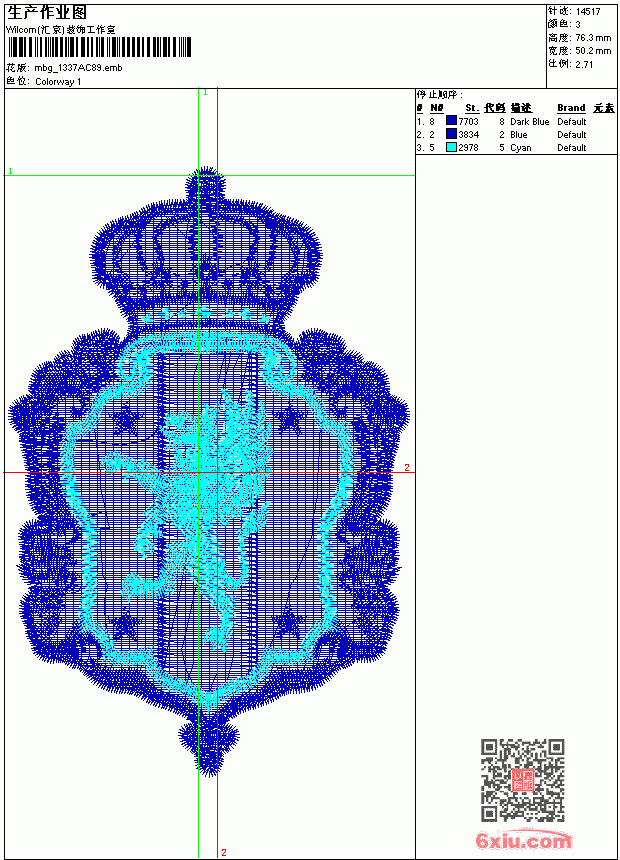Click the Brand column header
This screenshot has height=860, width=620.
(x=571, y=108)
